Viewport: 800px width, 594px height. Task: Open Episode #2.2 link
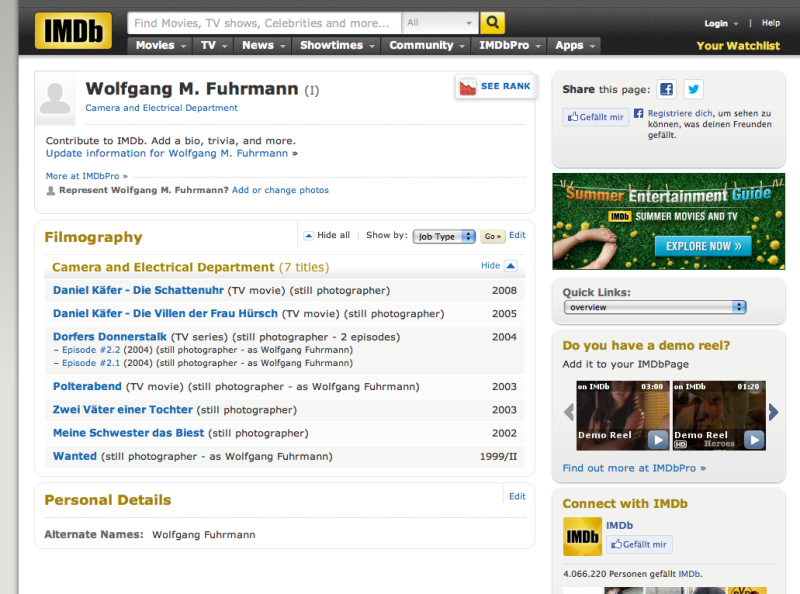(x=91, y=350)
